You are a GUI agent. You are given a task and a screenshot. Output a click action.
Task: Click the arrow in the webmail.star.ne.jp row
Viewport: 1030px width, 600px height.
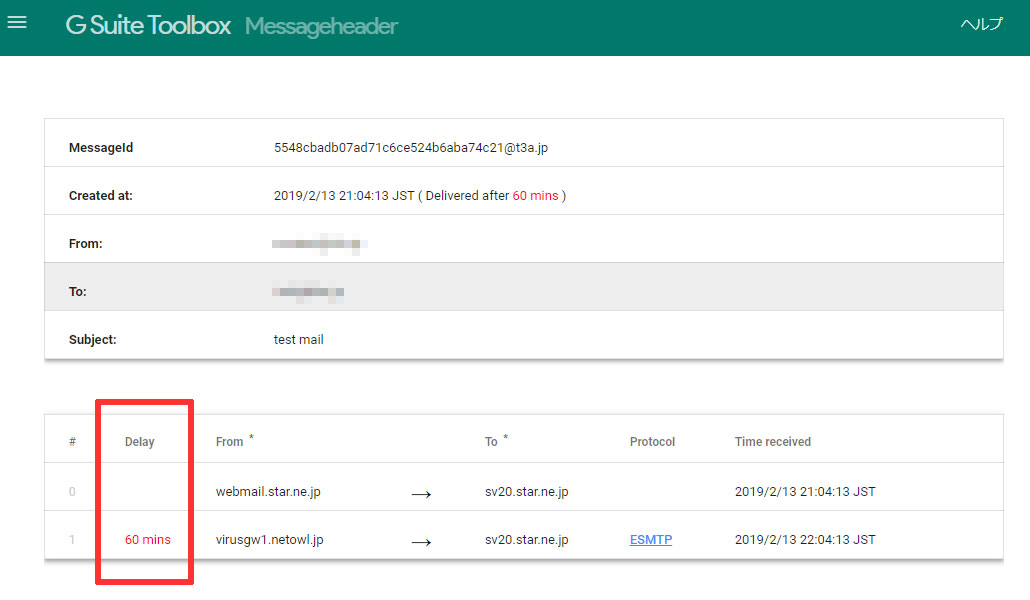coord(421,494)
